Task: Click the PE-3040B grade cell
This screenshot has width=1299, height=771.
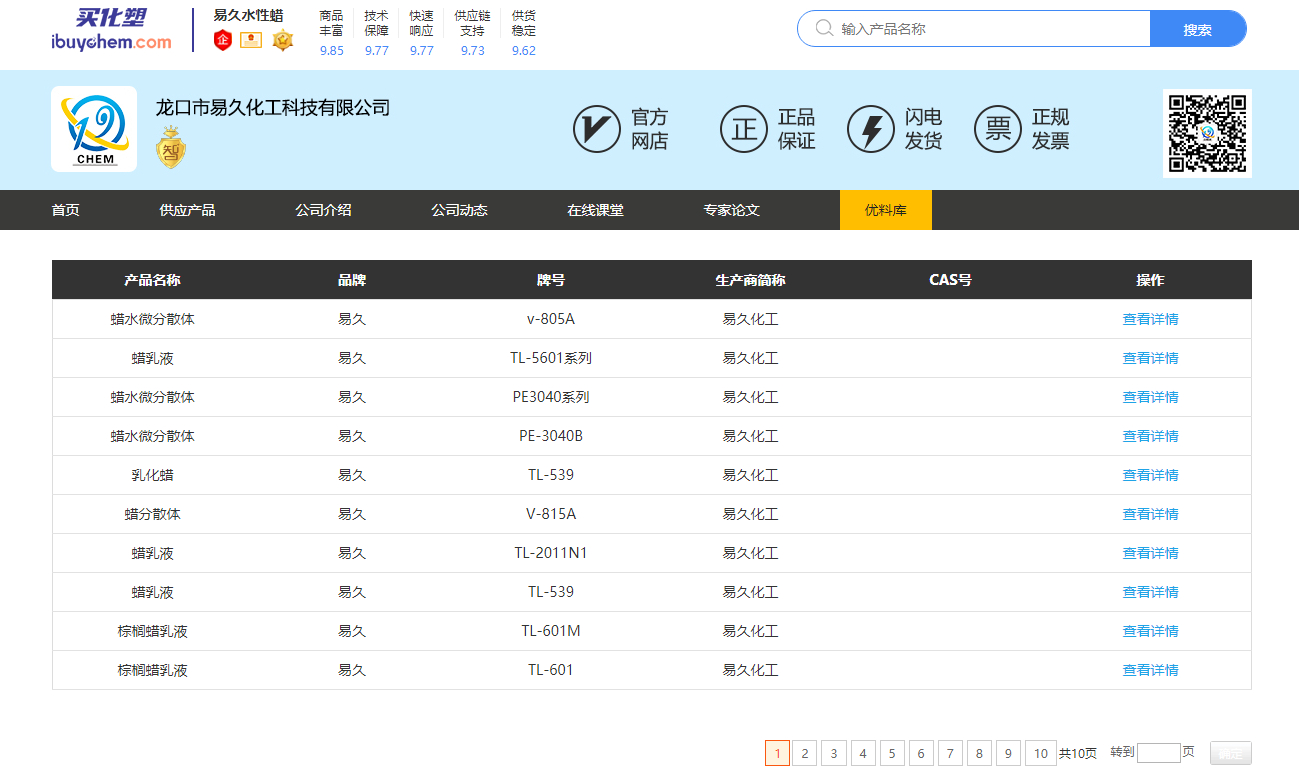Action: click(x=551, y=436)
